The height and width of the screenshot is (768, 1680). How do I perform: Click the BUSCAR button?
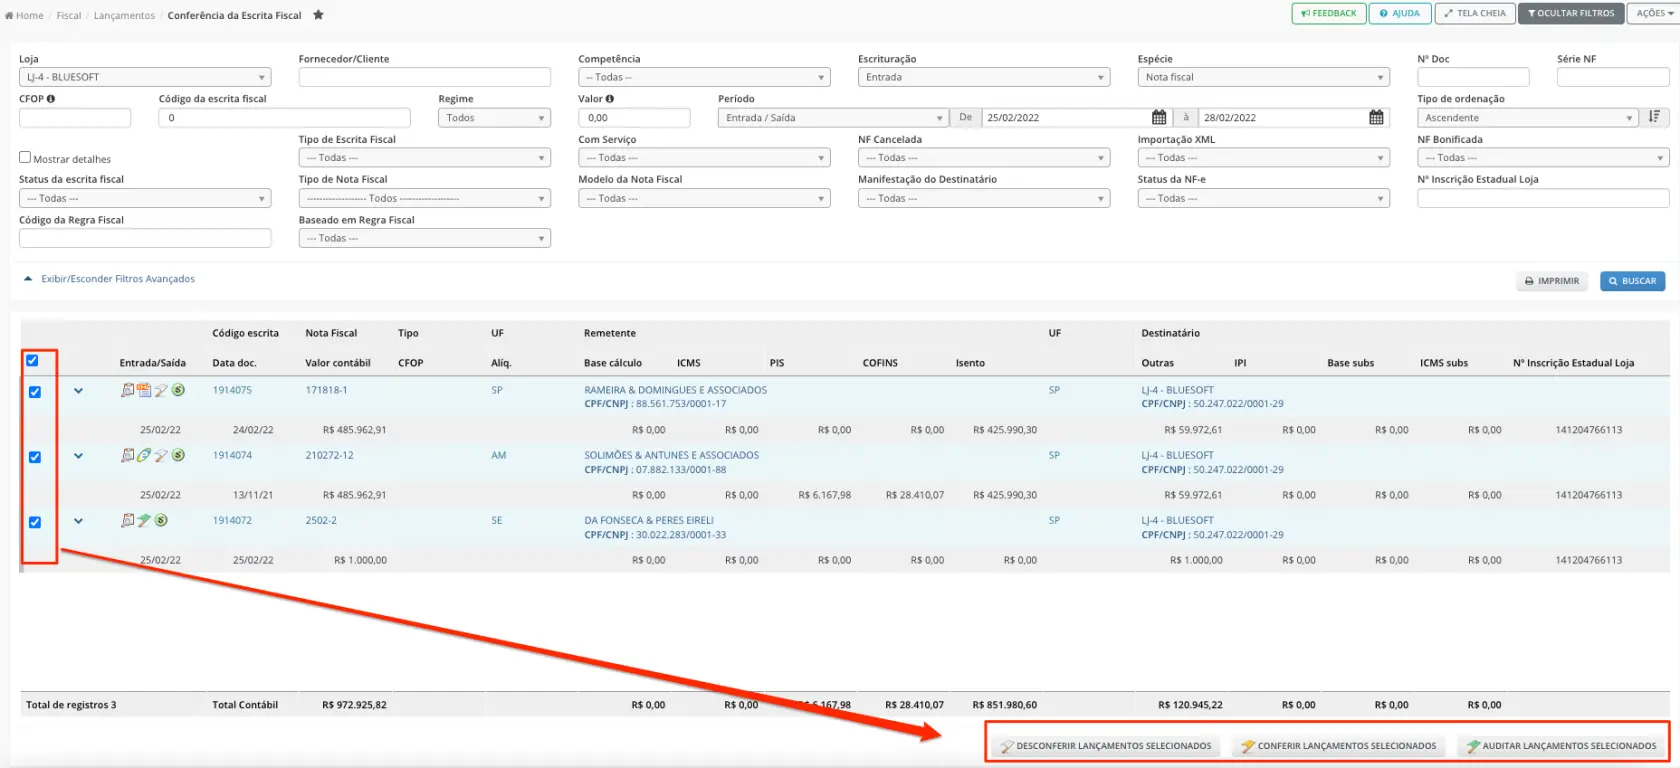coord(1632,281)
